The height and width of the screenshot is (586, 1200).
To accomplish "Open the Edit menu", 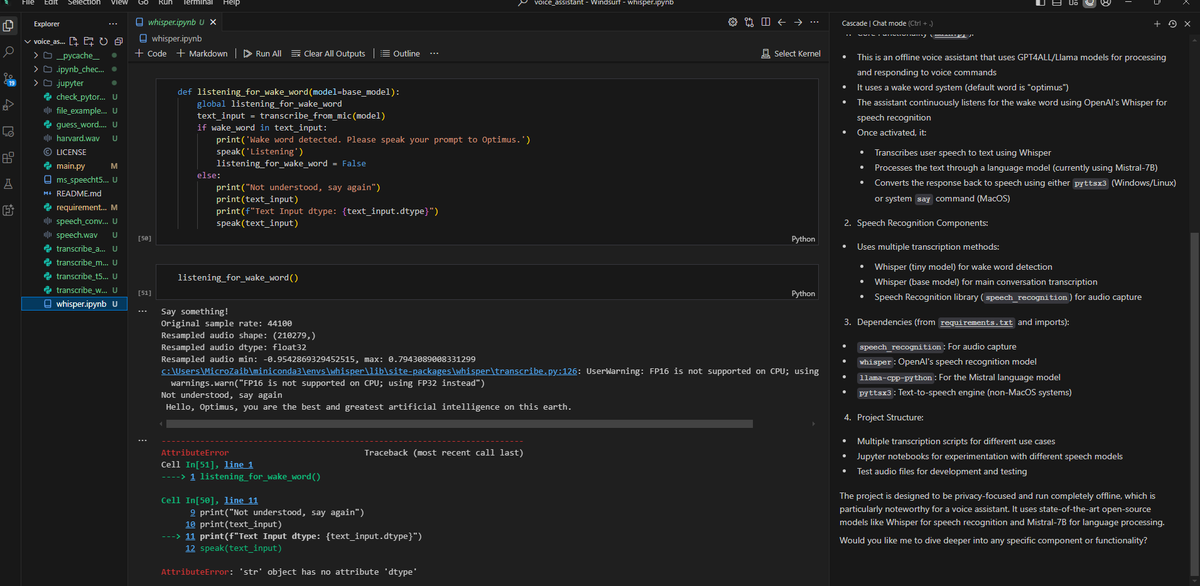I will click(53, 4).
